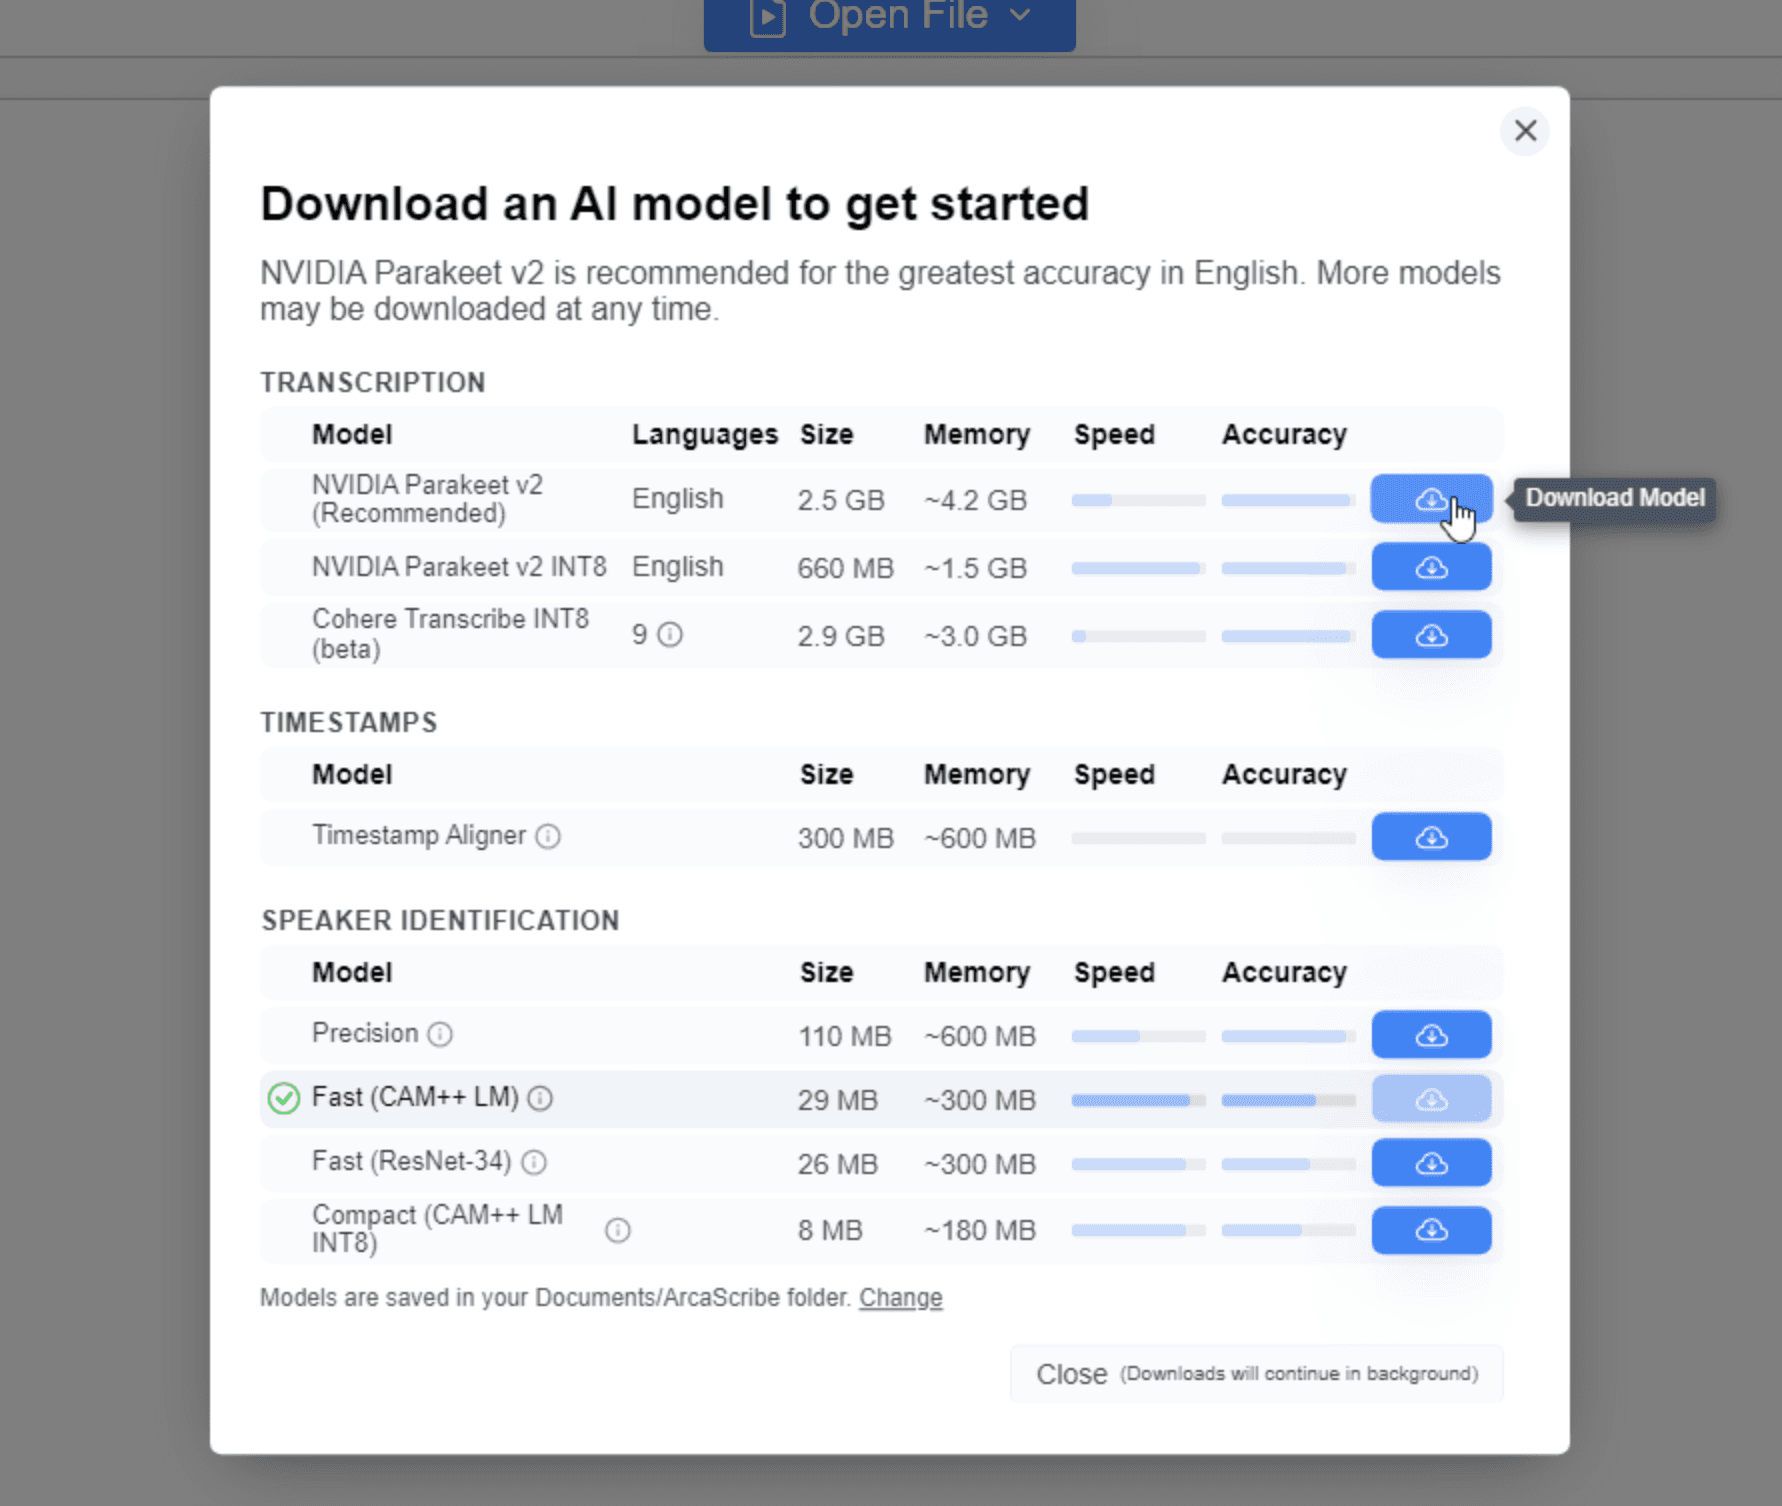
Task: Open Timestamp Aligner info icon
Action: (x=548, y=836)
